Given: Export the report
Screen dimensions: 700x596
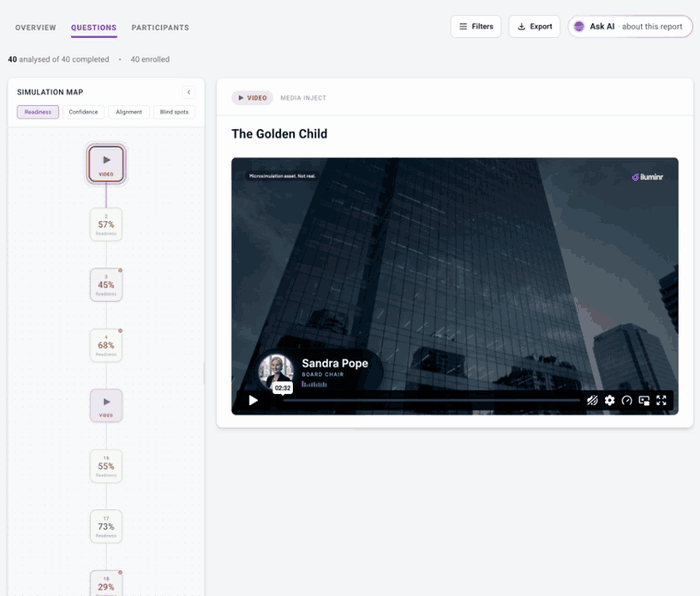Looking at the screenshot, I should point(534,26).
